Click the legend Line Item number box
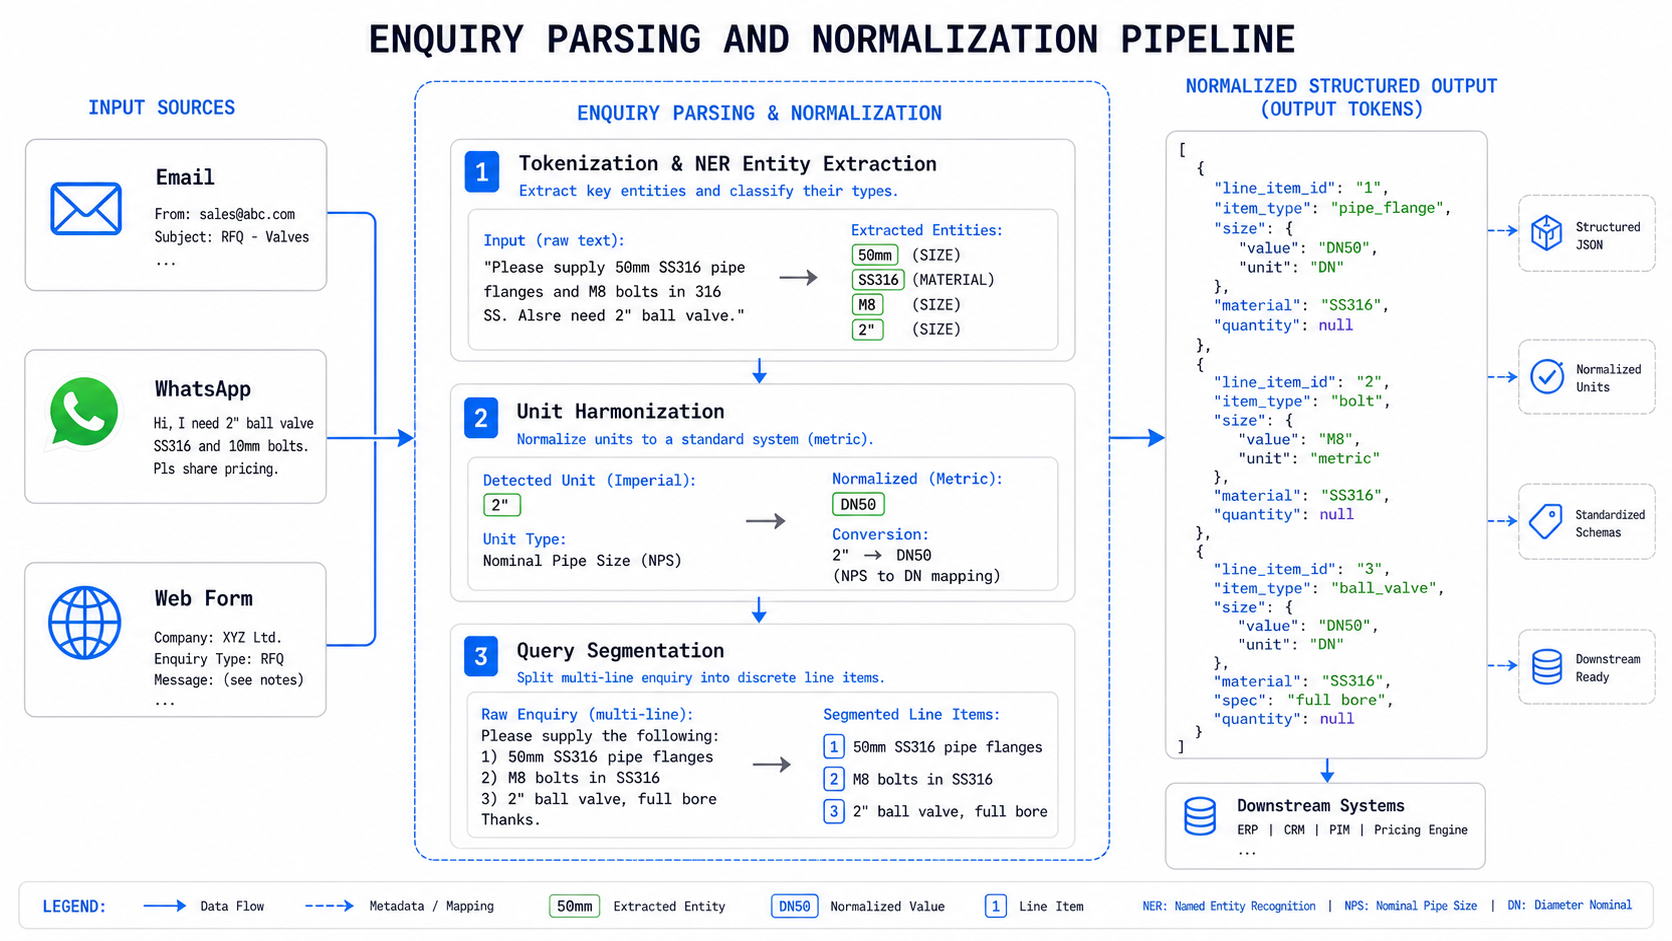This screenshot has width=1672, height=941. click(x=996, y=906)
